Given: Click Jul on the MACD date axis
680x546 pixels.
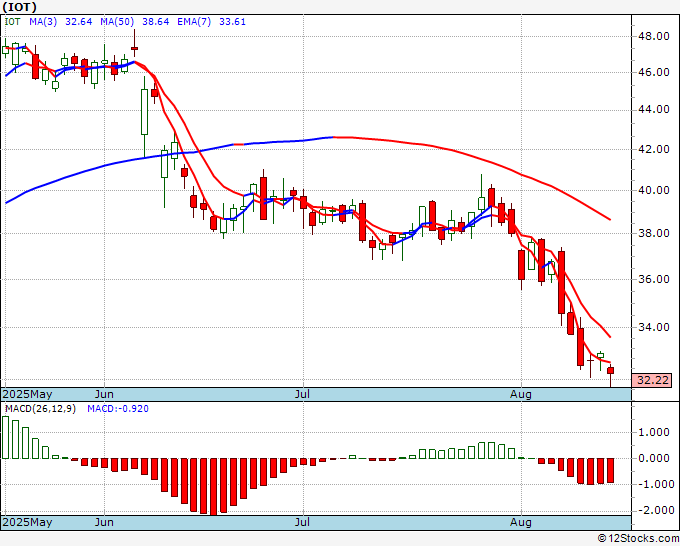Looking at the screenshot, I should click(x=302, y=522).
